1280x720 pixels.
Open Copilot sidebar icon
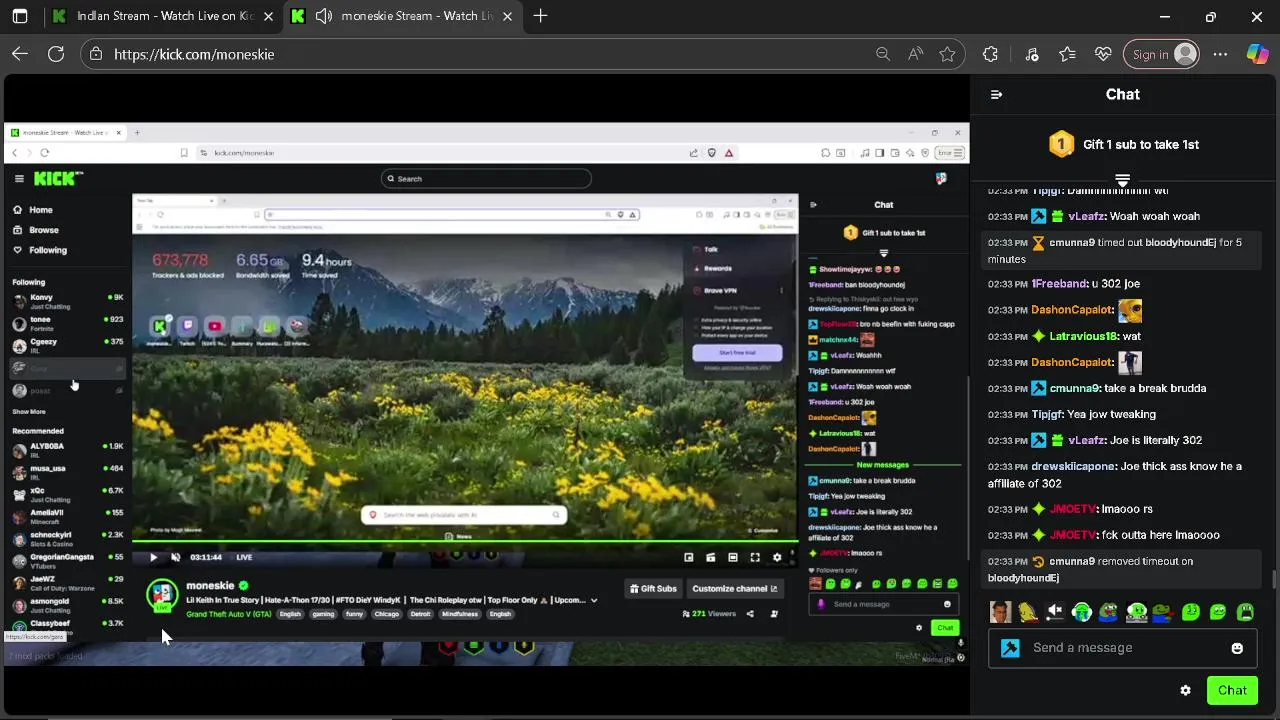pyautogui.click(x=1257, y=54)
